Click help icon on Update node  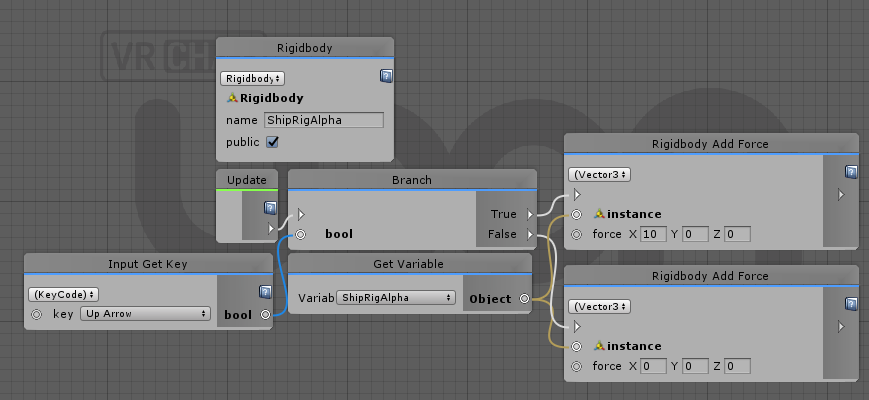[x=270, y=208]
